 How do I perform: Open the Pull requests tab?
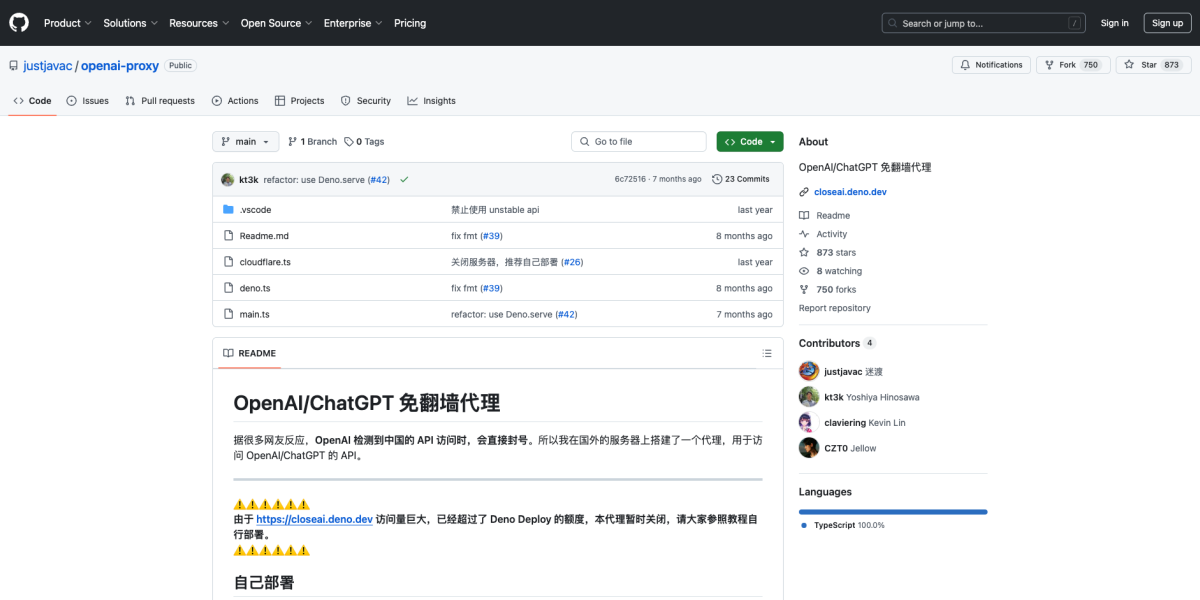(x=159, y=100)
